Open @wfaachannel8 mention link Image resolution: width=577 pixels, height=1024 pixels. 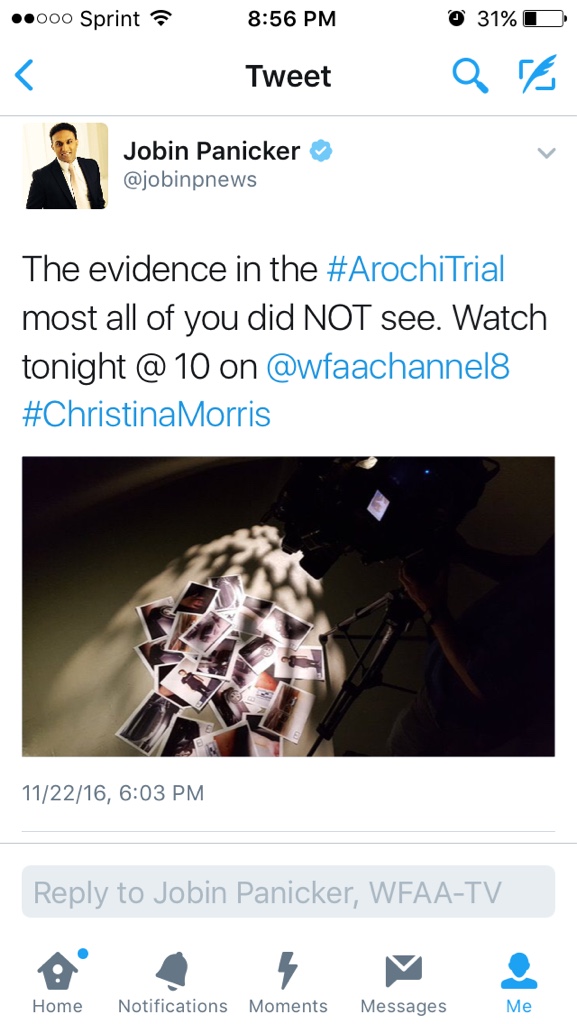[x=388, y=368]
